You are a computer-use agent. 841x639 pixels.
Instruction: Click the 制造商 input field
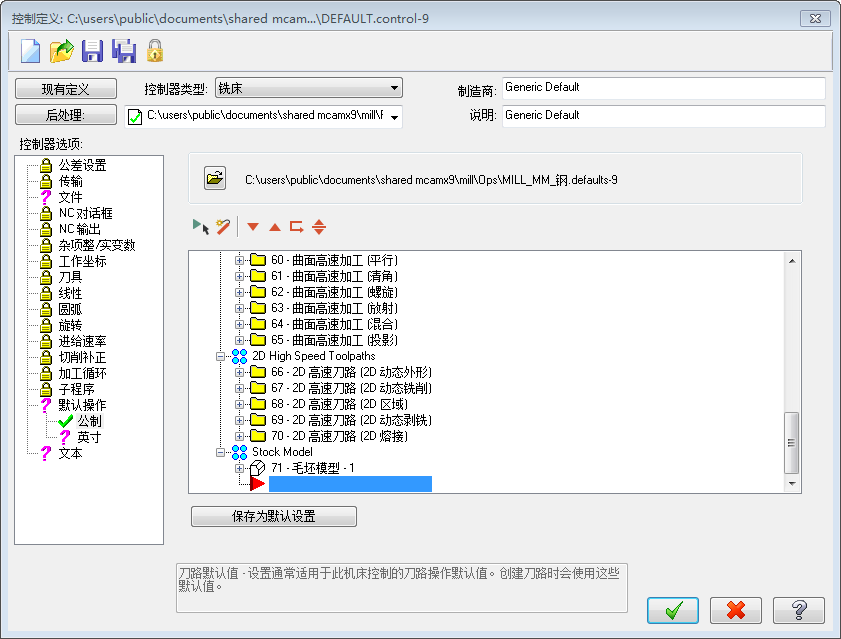[663, 88]
